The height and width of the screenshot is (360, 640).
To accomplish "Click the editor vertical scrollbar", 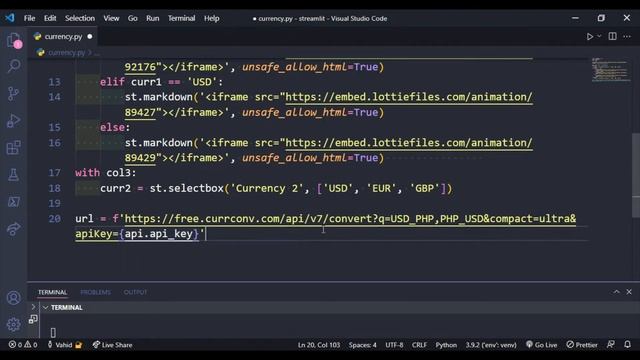I will (x=635, y=176).
